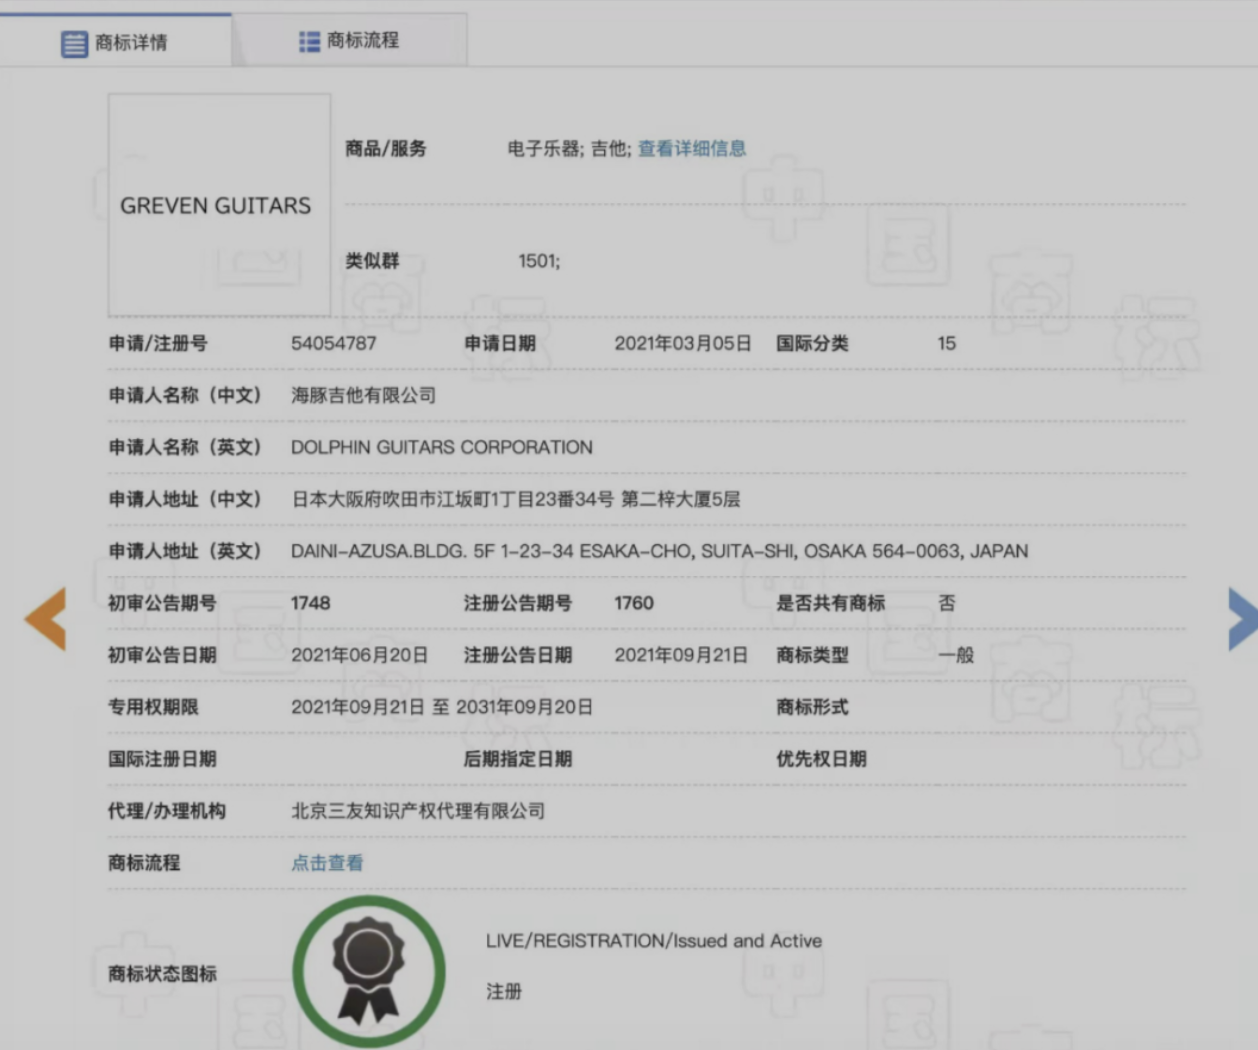This screenshot has height=1050, width=1258.
Task: Select the registration number 54054787
Action: 334,344
